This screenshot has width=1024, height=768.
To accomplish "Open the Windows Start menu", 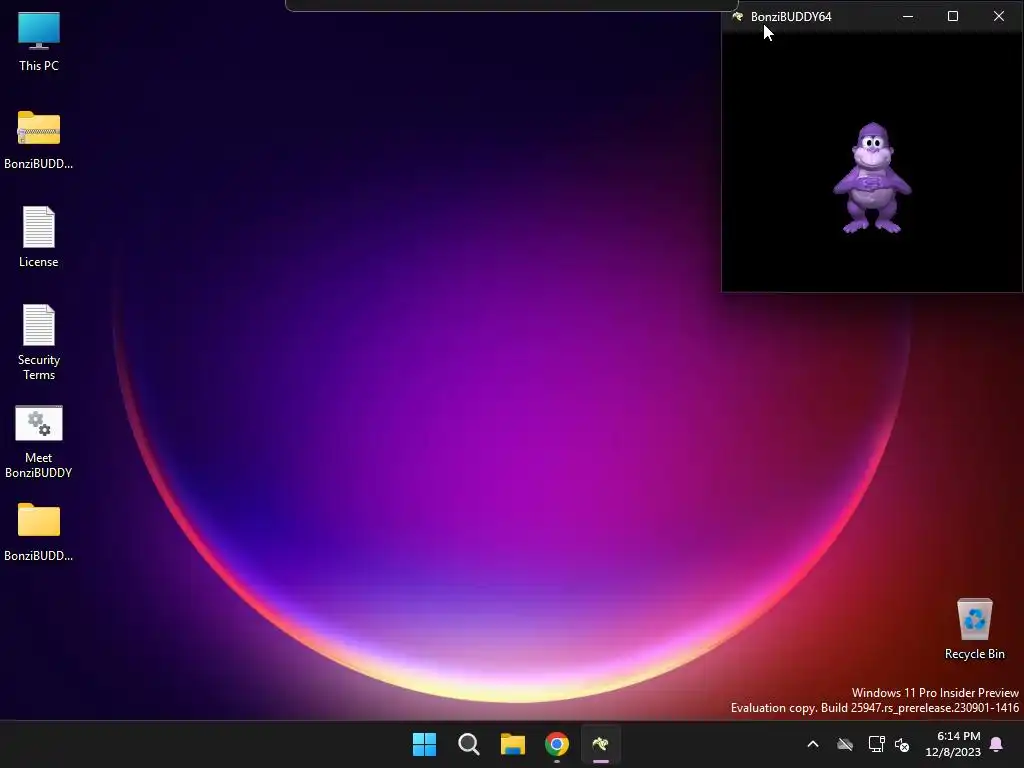I will [x=424, y=744].
